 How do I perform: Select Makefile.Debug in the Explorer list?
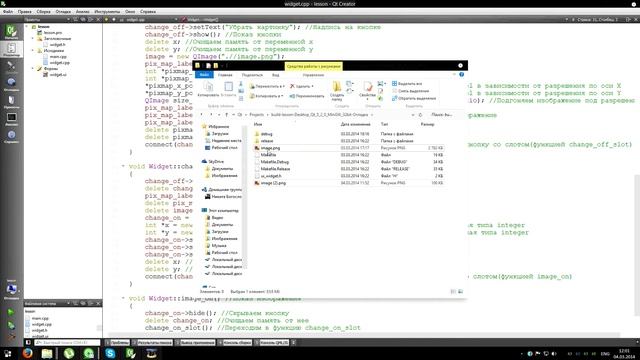click(x=275, y=162)
